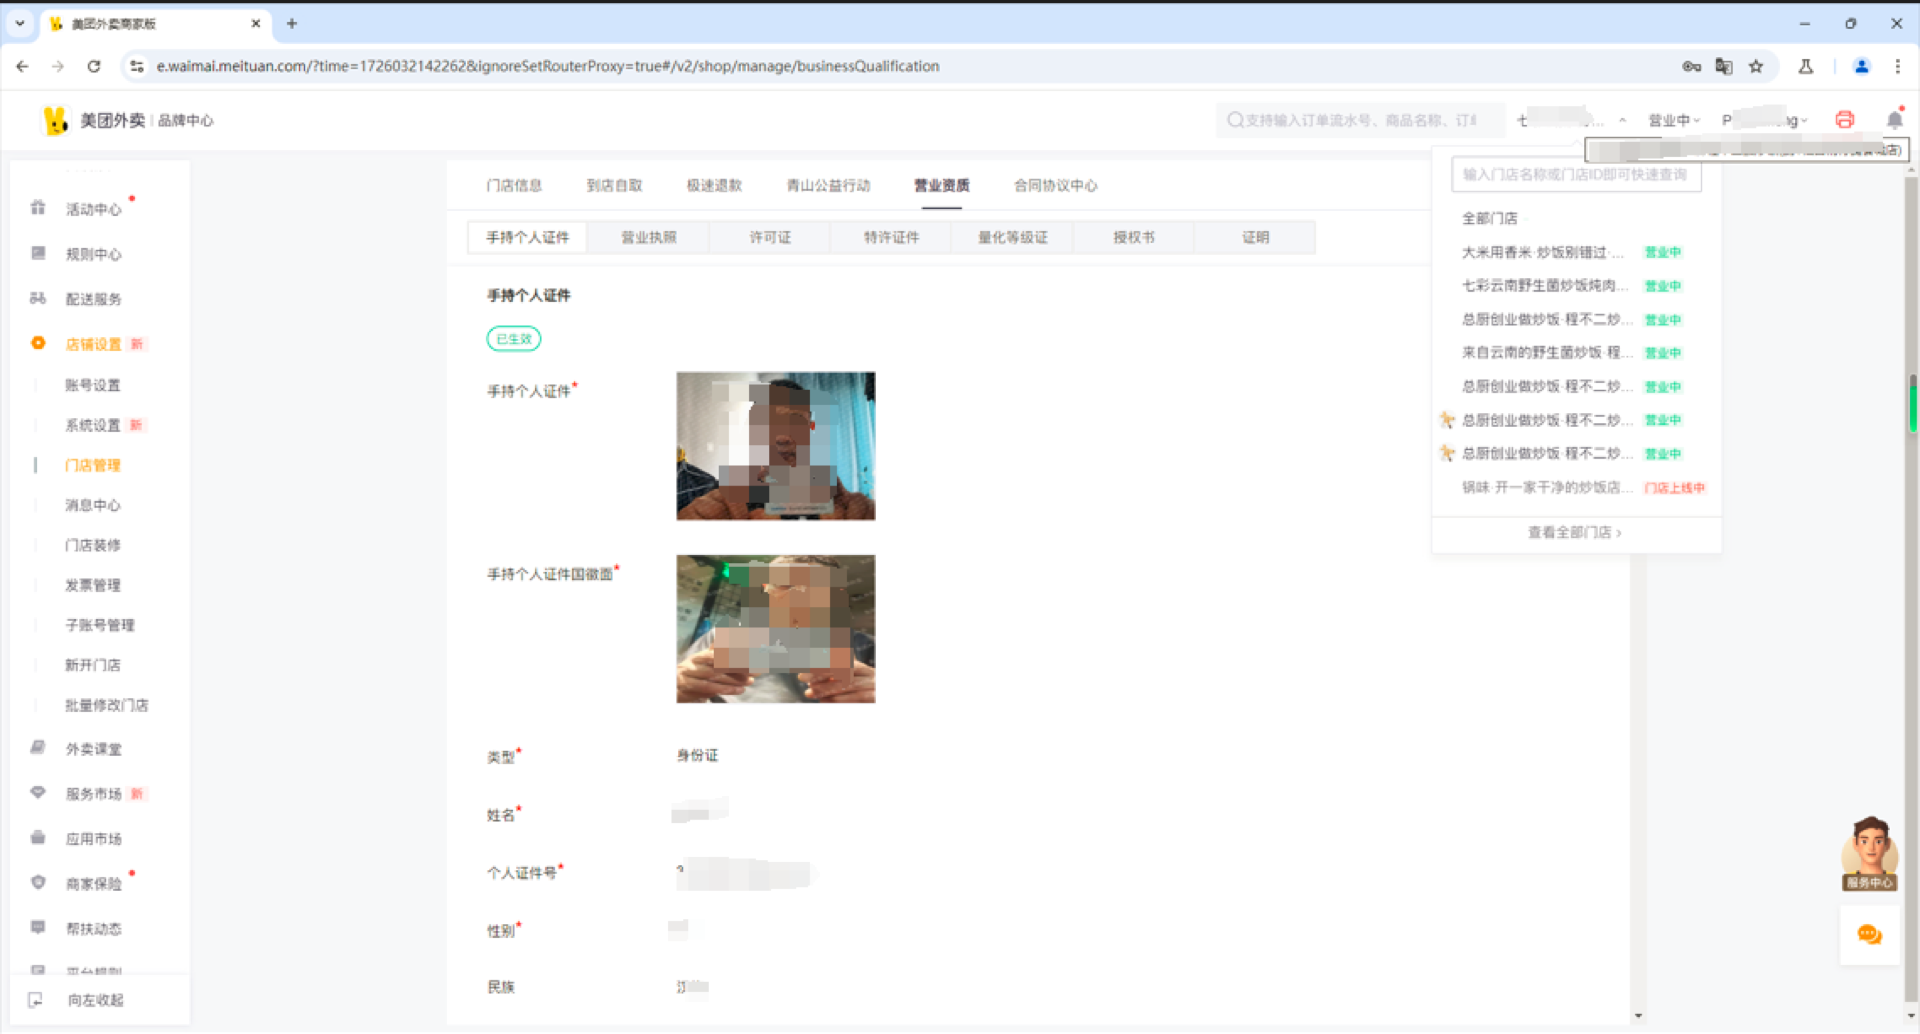Click the 向左收起 collapse icon

click(36, 1000)
